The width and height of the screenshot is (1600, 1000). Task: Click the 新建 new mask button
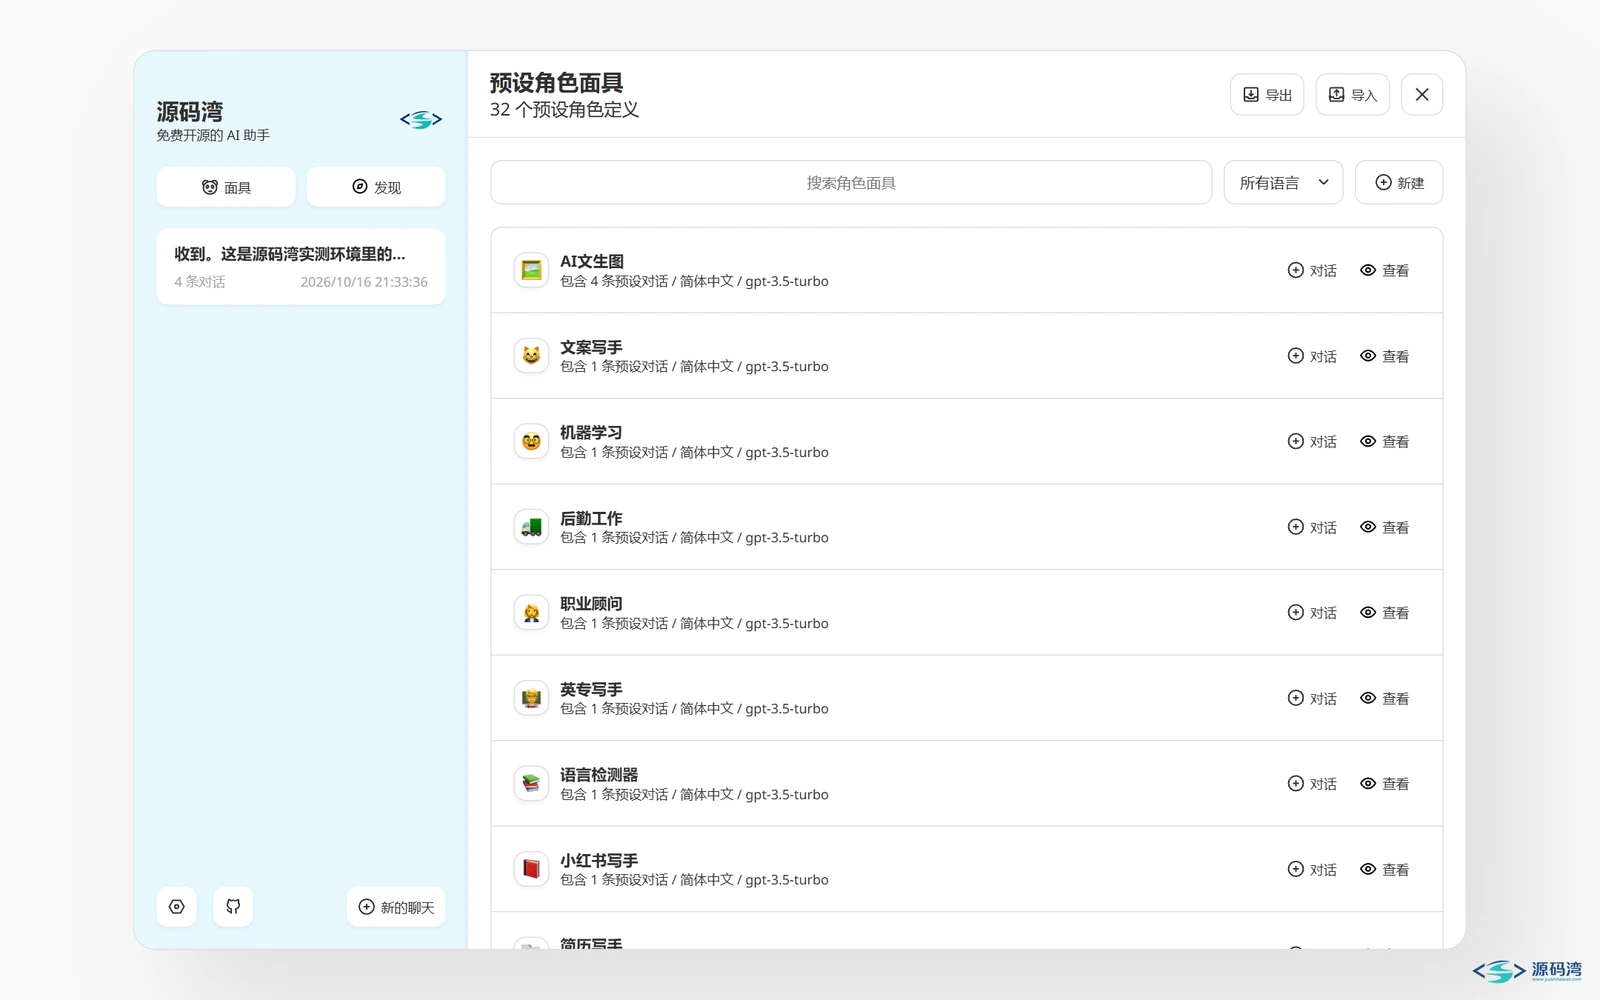(x=1399, y=183)
